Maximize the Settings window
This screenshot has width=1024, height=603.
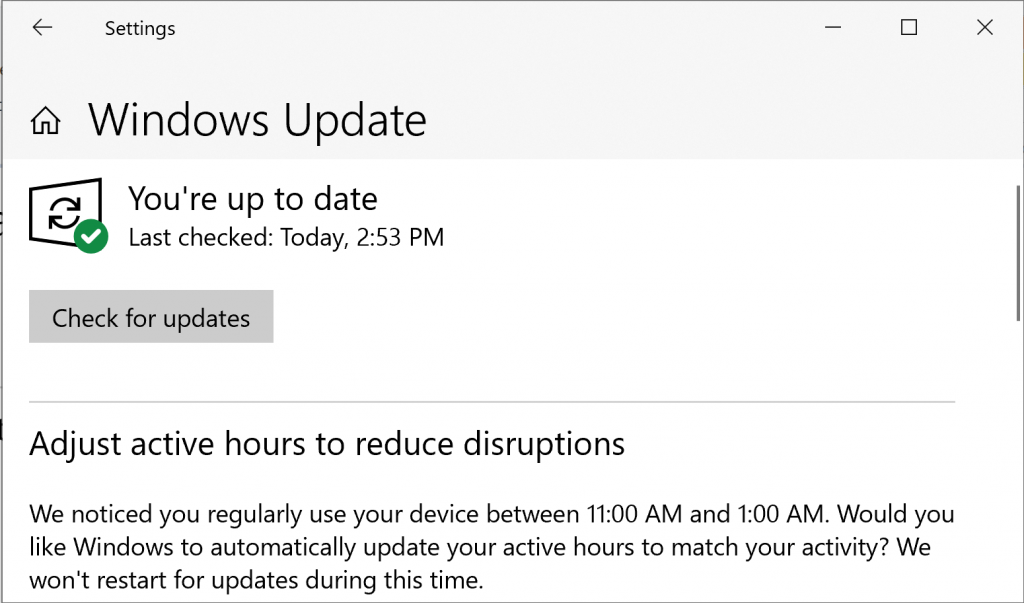pos(908,27)
